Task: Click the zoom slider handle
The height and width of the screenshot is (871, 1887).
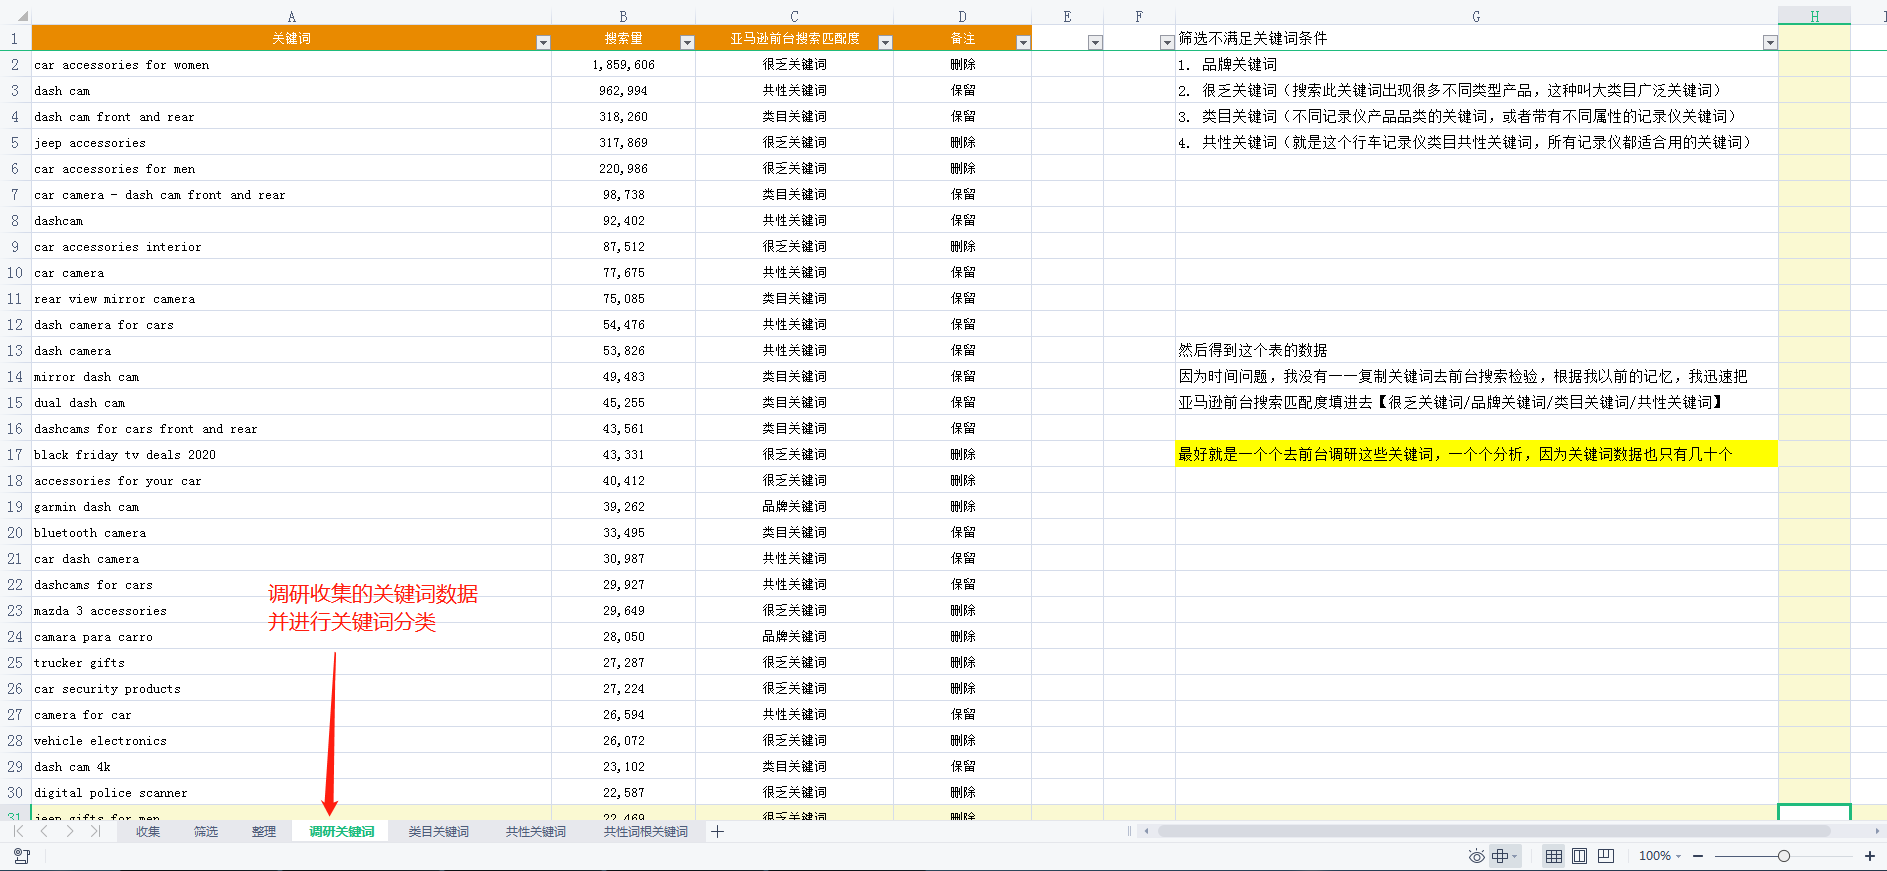Action: coord(1783,856)
